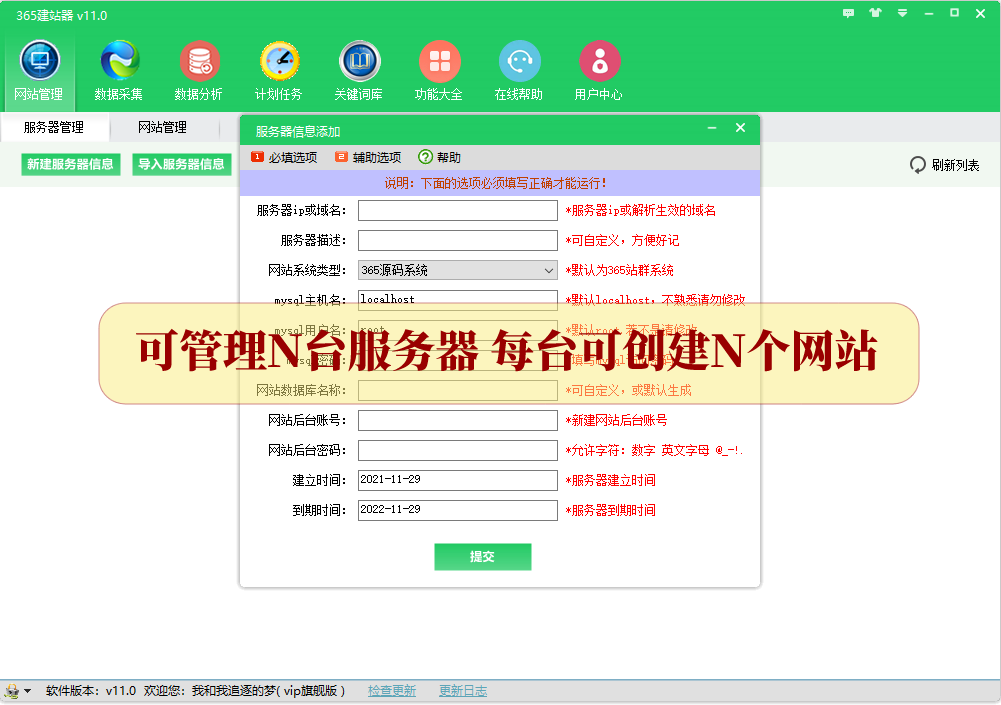This screenshot has width=1001, height=705.
Task: Switch to the 网站管理 tab
Action: (163, 128)
